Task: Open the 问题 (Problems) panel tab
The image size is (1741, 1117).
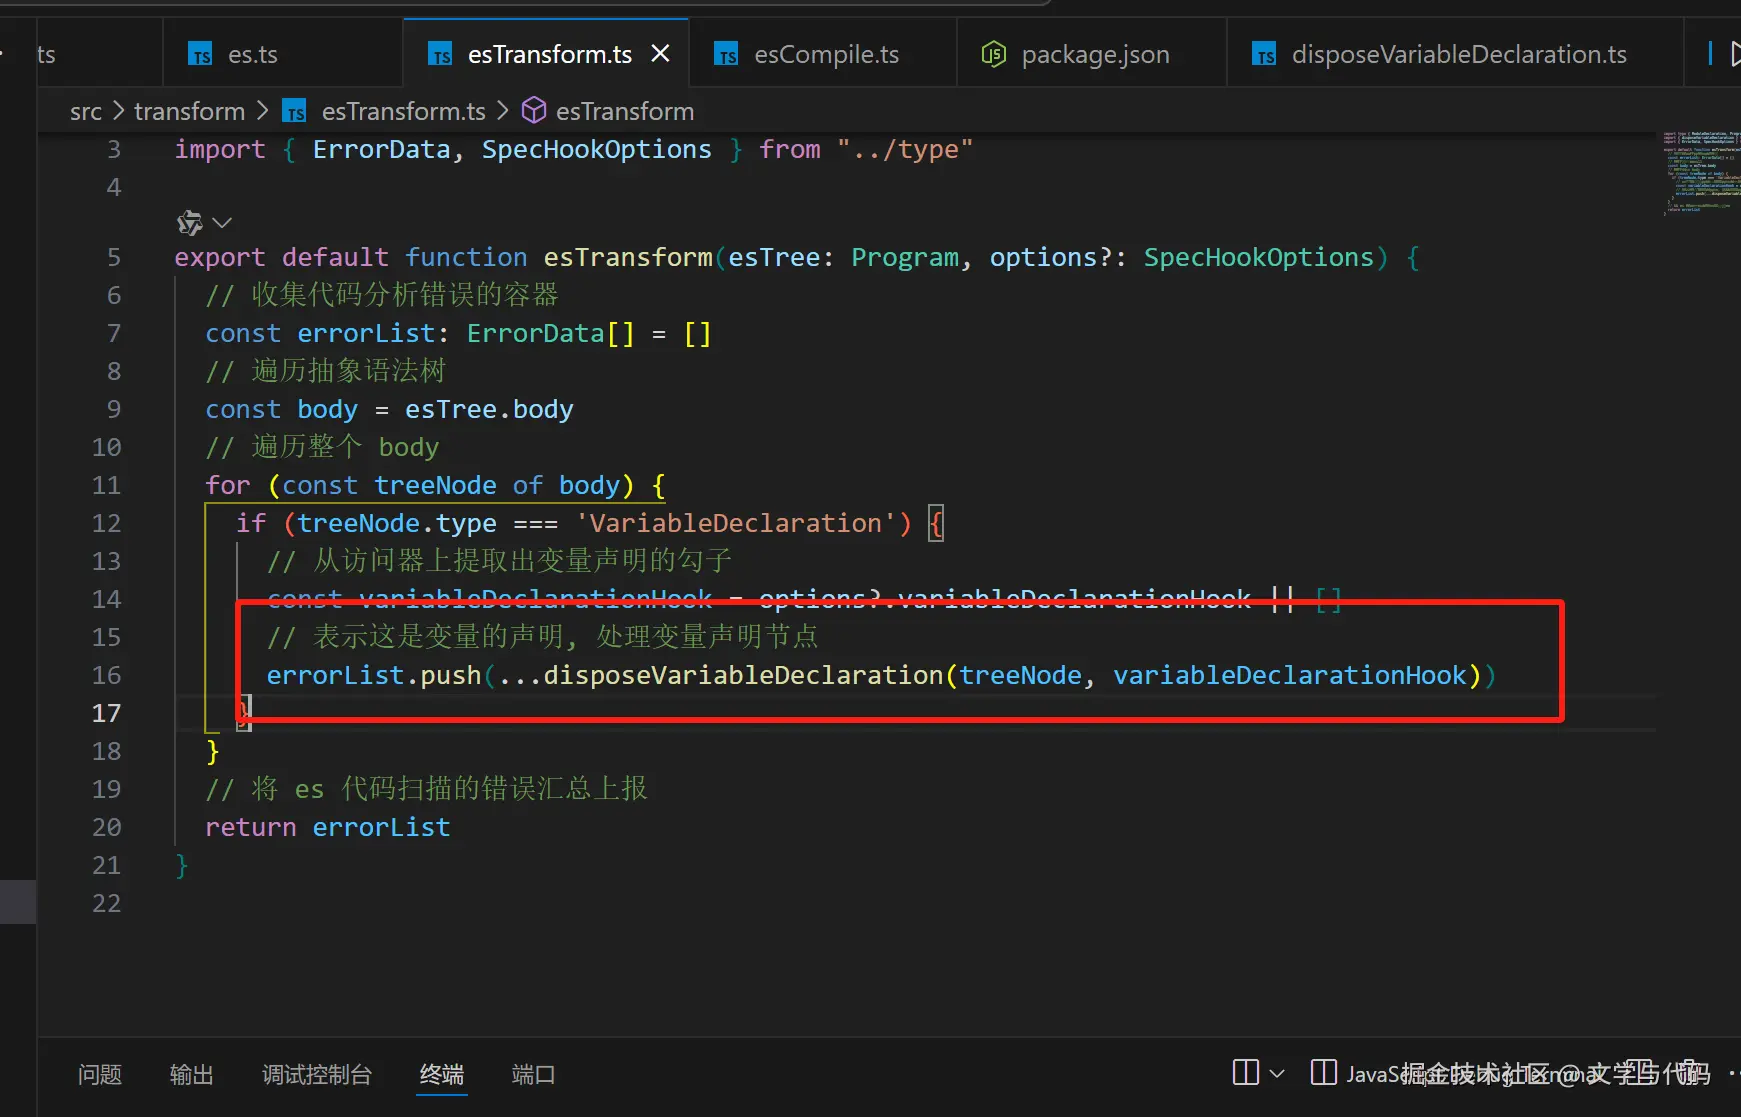Action: pos(100,1074)
